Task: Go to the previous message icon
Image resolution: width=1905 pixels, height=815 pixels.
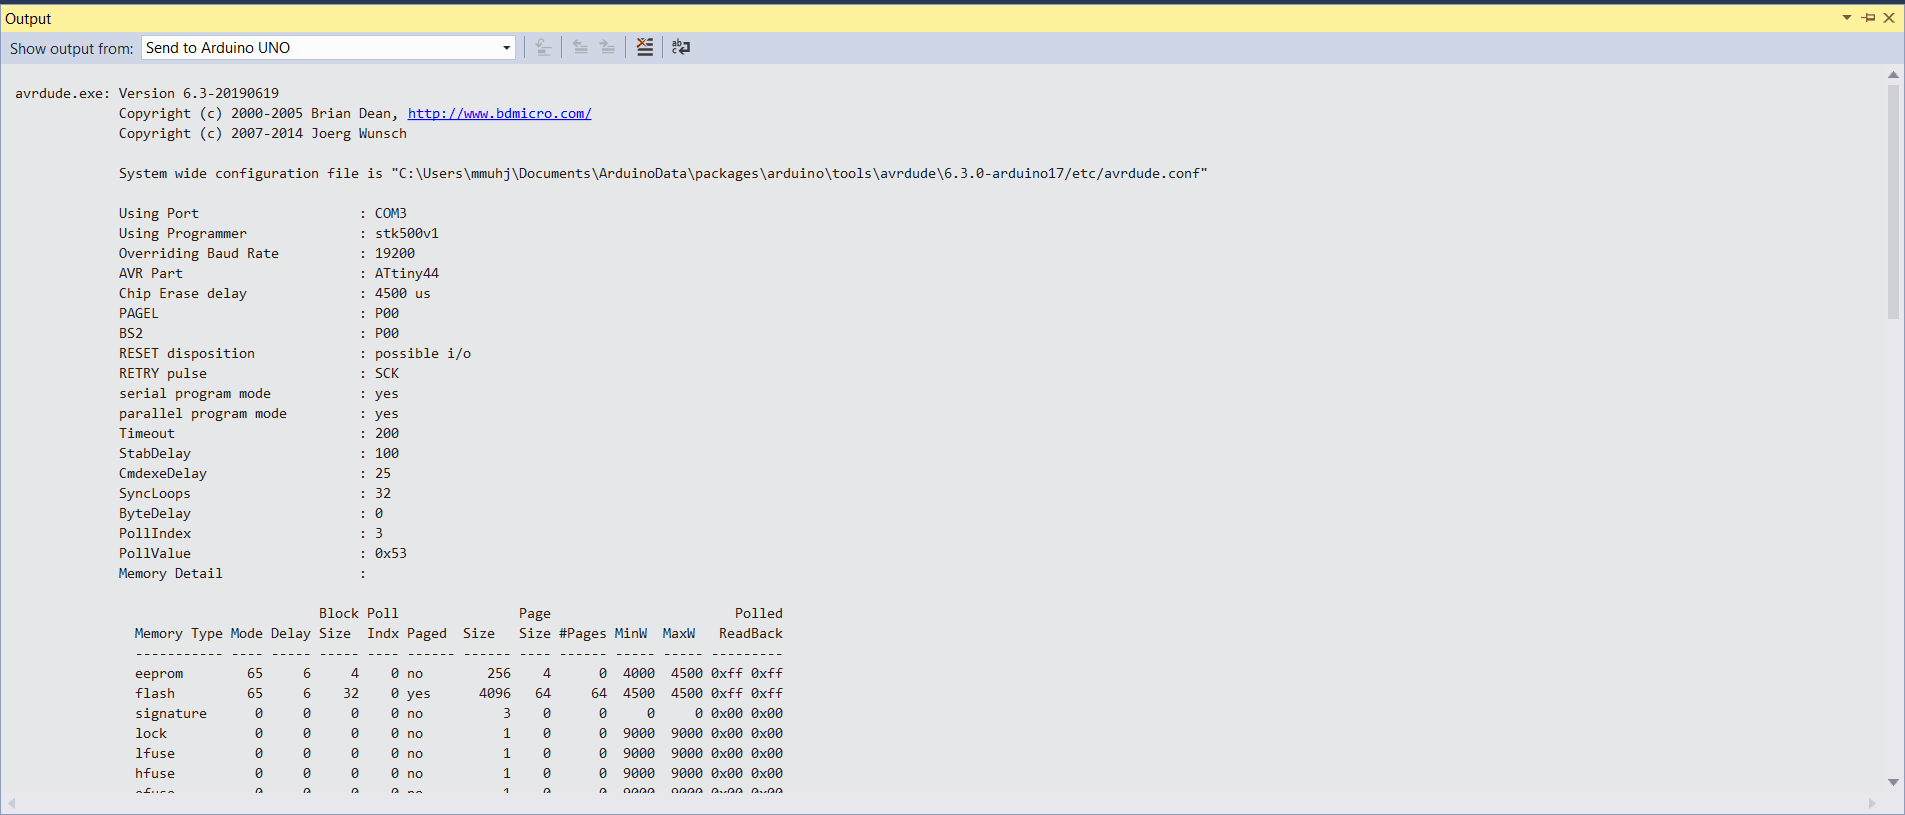Action: click(580, 47)
